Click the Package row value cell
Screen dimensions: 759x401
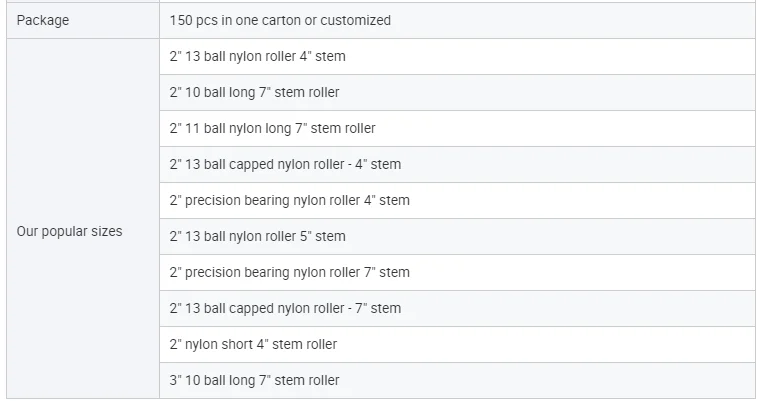click(457, 20)
